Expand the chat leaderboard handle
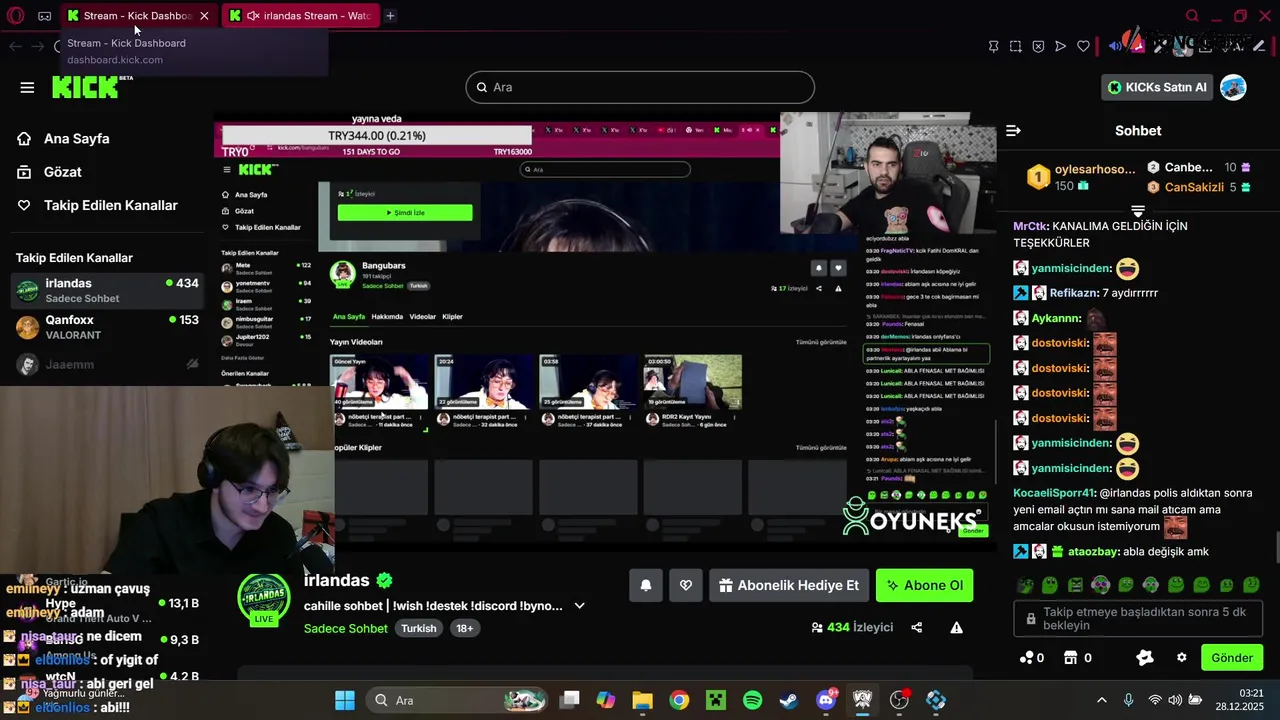This screenshot has height=720, width=1280. [1138, 211]
